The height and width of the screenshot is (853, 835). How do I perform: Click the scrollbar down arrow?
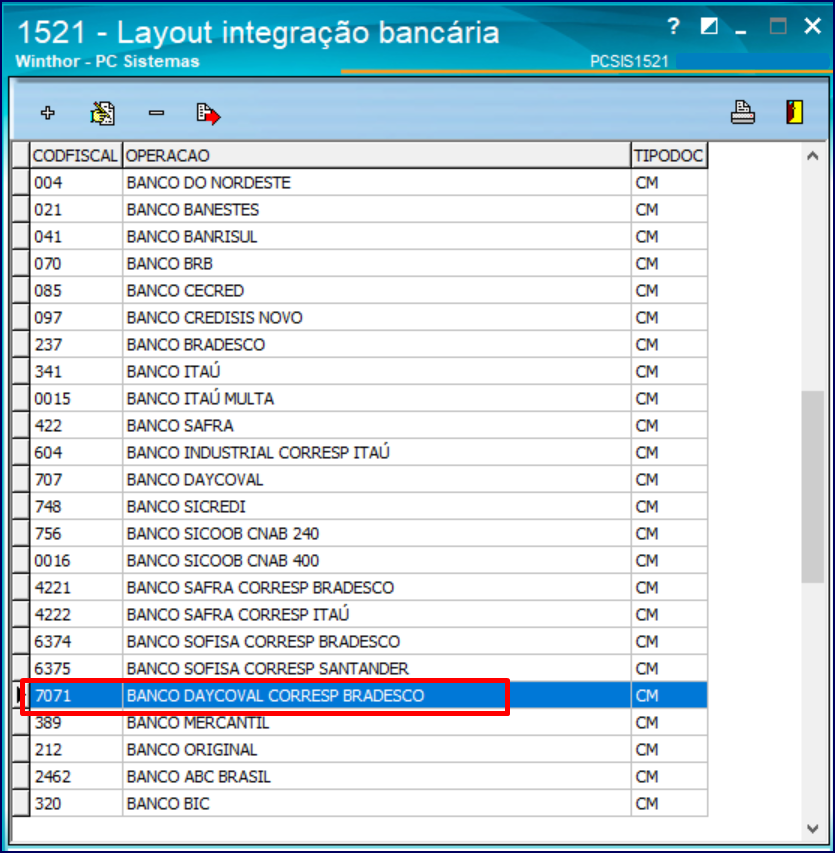[x=813, y=829]
